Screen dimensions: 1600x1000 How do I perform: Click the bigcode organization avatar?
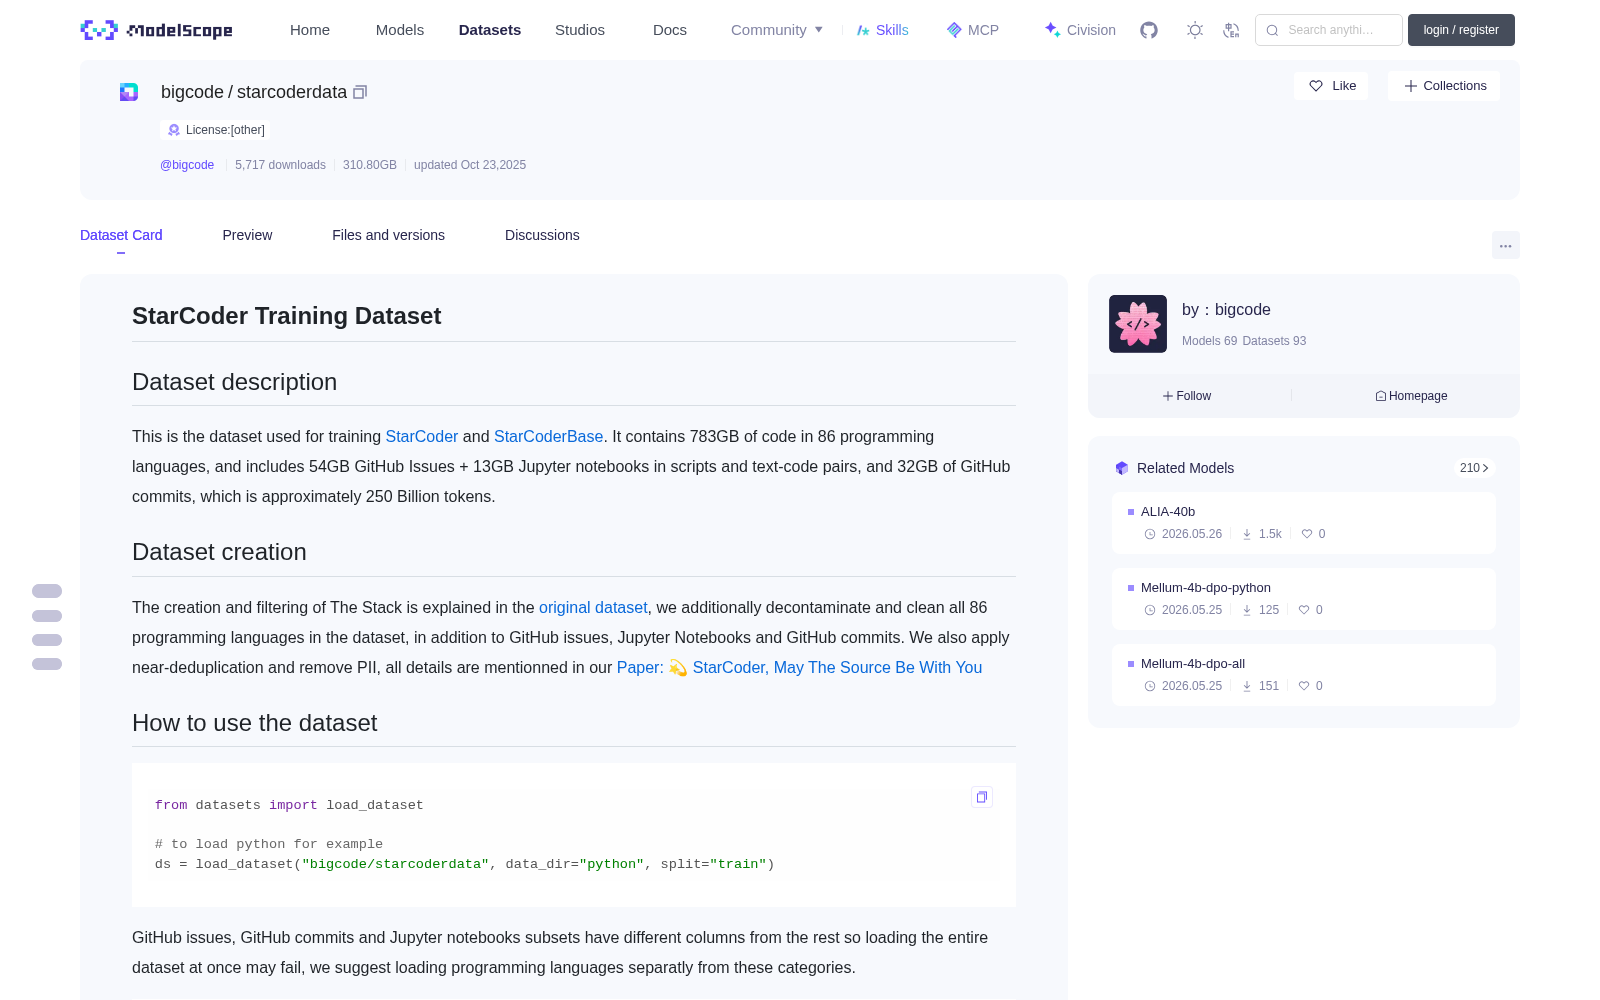(x=1138, y=324)
